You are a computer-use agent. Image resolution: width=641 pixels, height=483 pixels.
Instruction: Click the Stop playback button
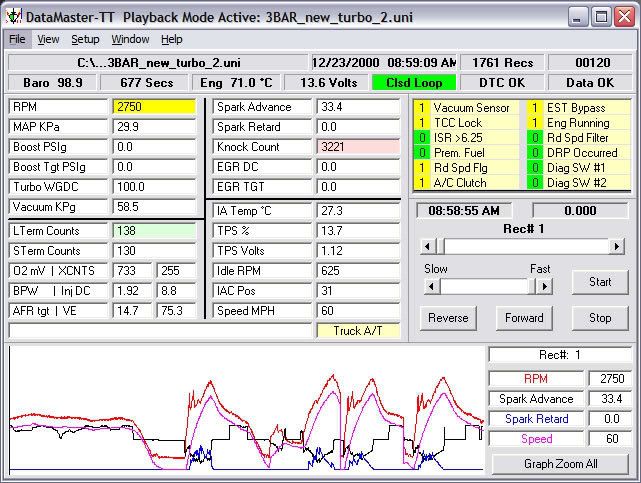tap(600, 318)
